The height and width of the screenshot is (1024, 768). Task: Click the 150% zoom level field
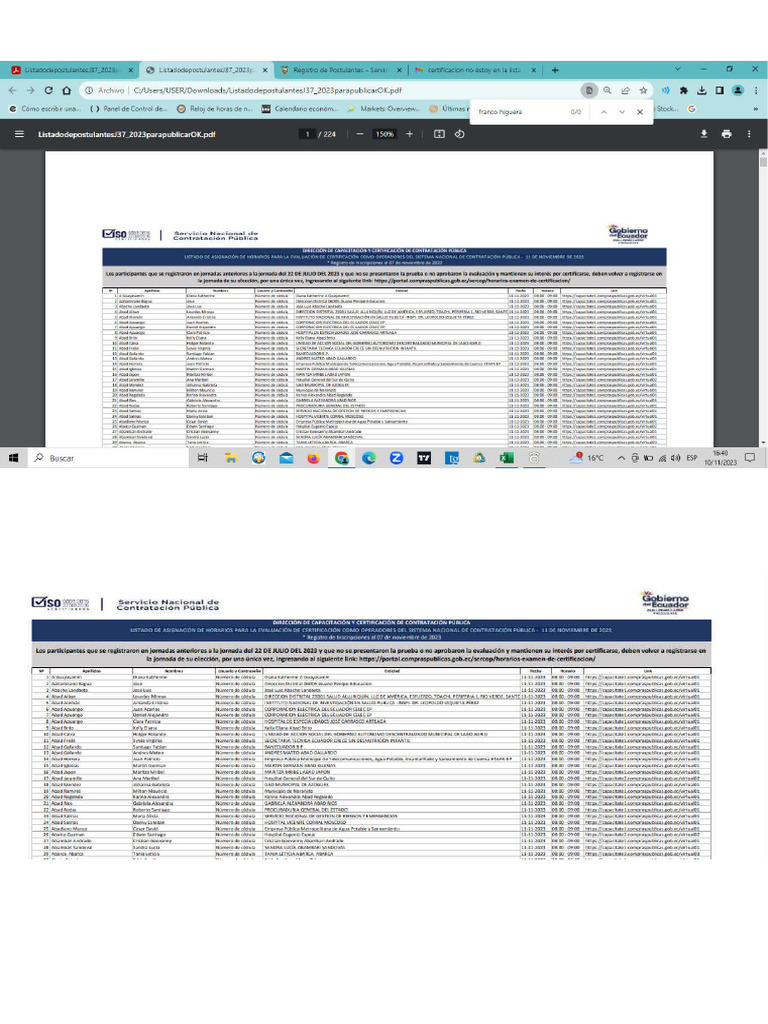click(x=384, y=134)
